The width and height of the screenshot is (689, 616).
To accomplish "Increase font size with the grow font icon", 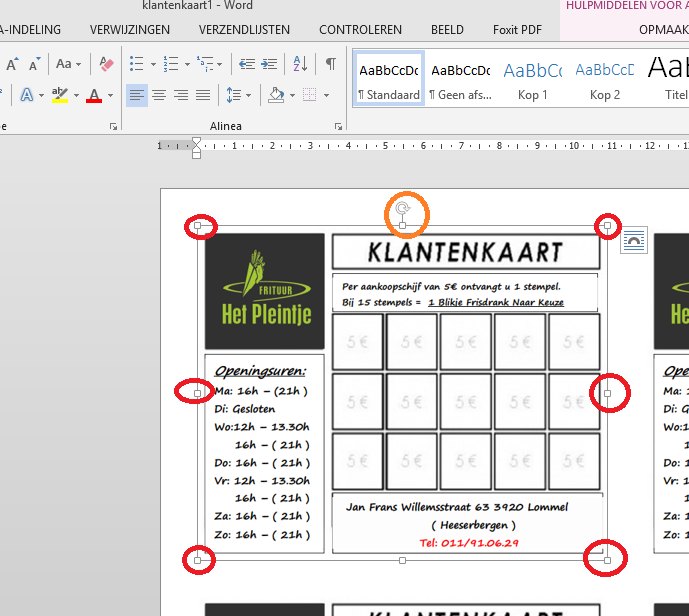I will tap(12, 64).
